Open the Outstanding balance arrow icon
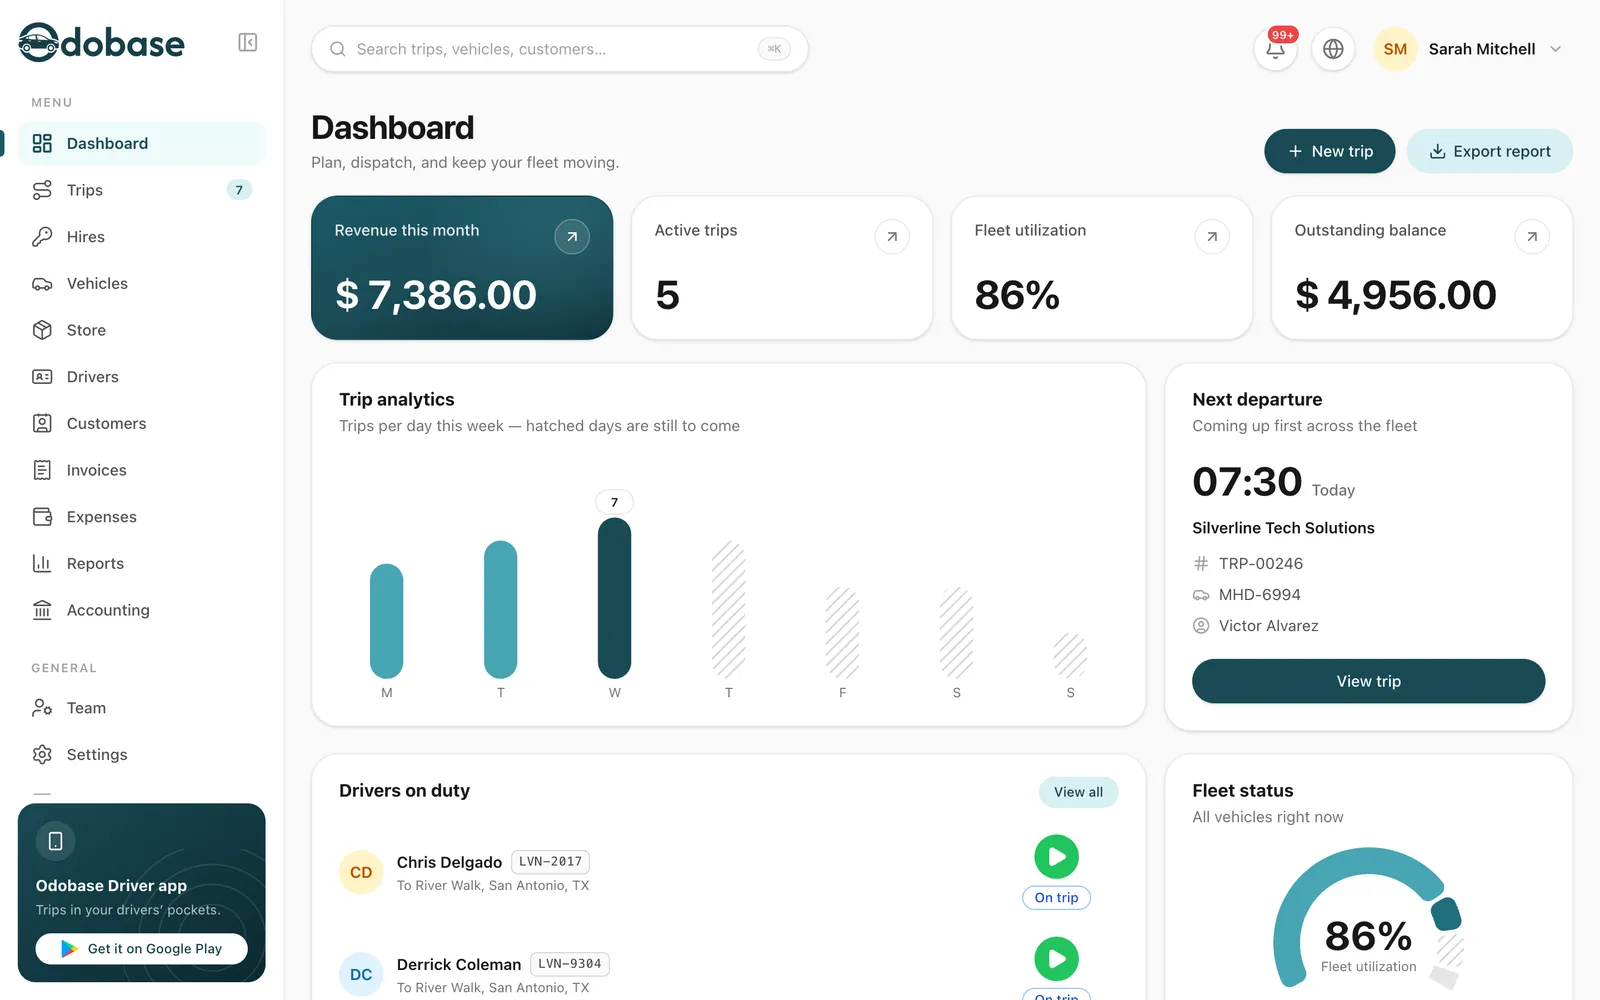This screenshot has width=1600, height=1000. (1532, 237)
